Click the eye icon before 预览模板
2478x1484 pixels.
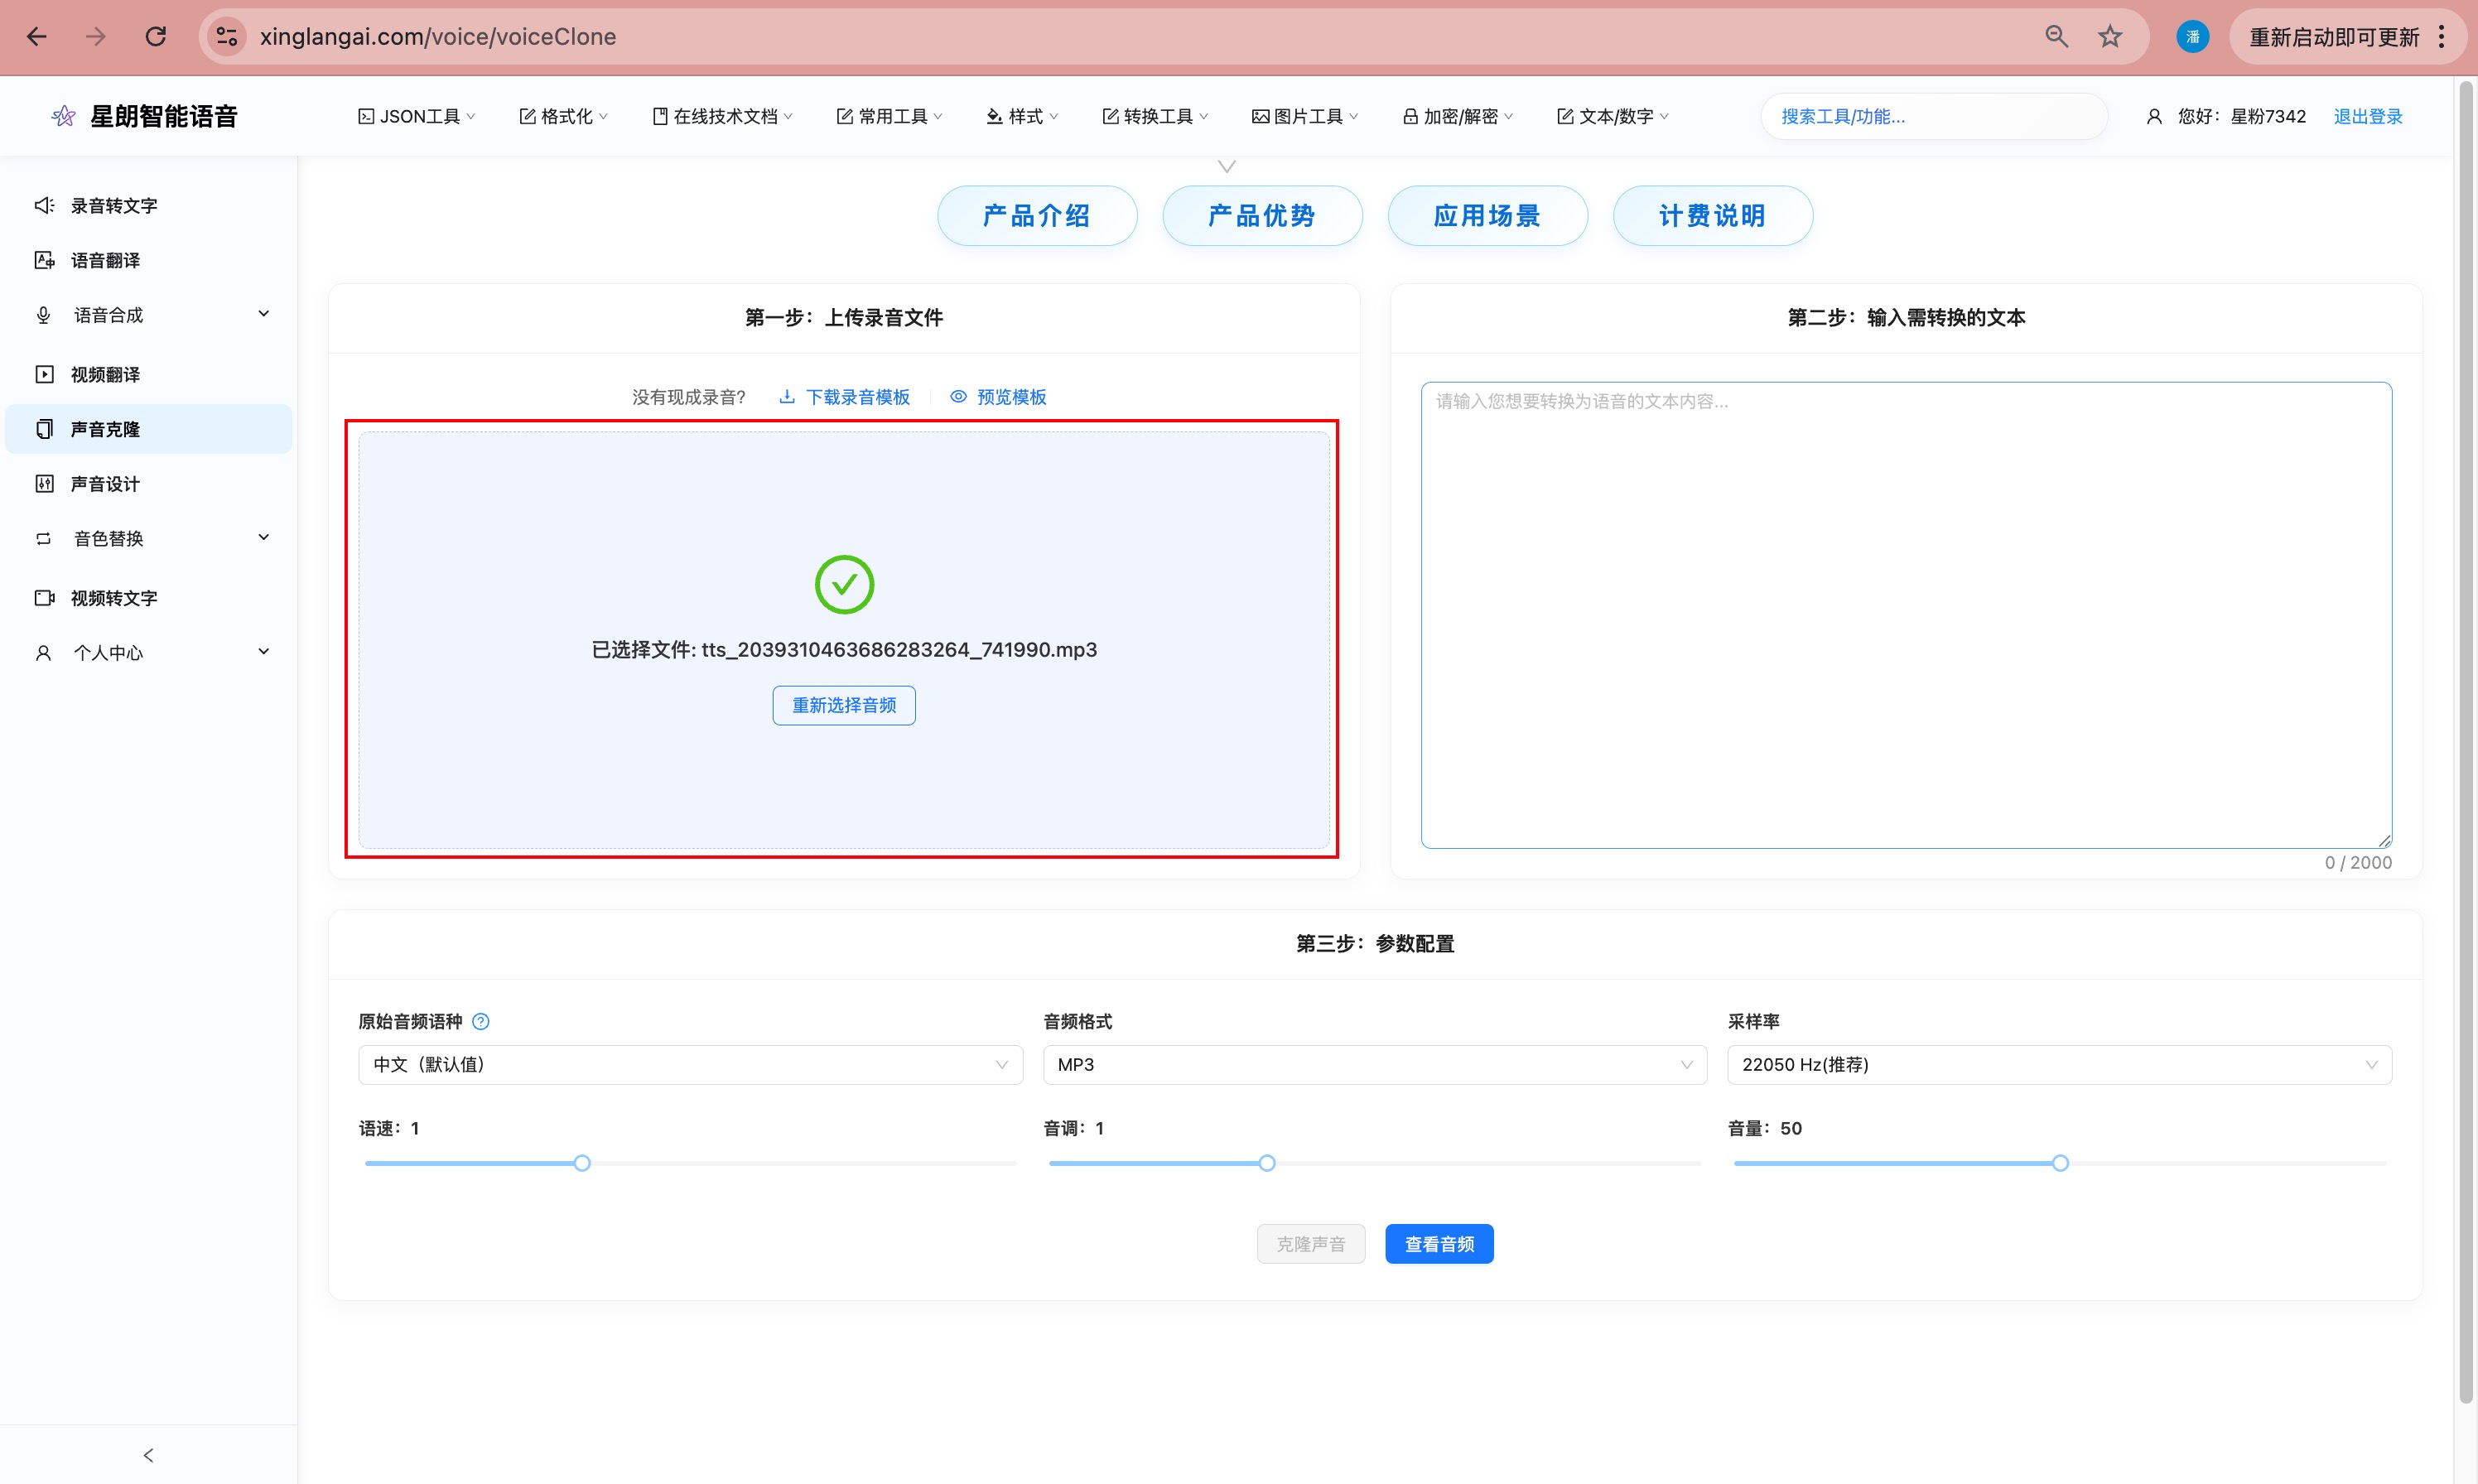click(x=958, y=397)
